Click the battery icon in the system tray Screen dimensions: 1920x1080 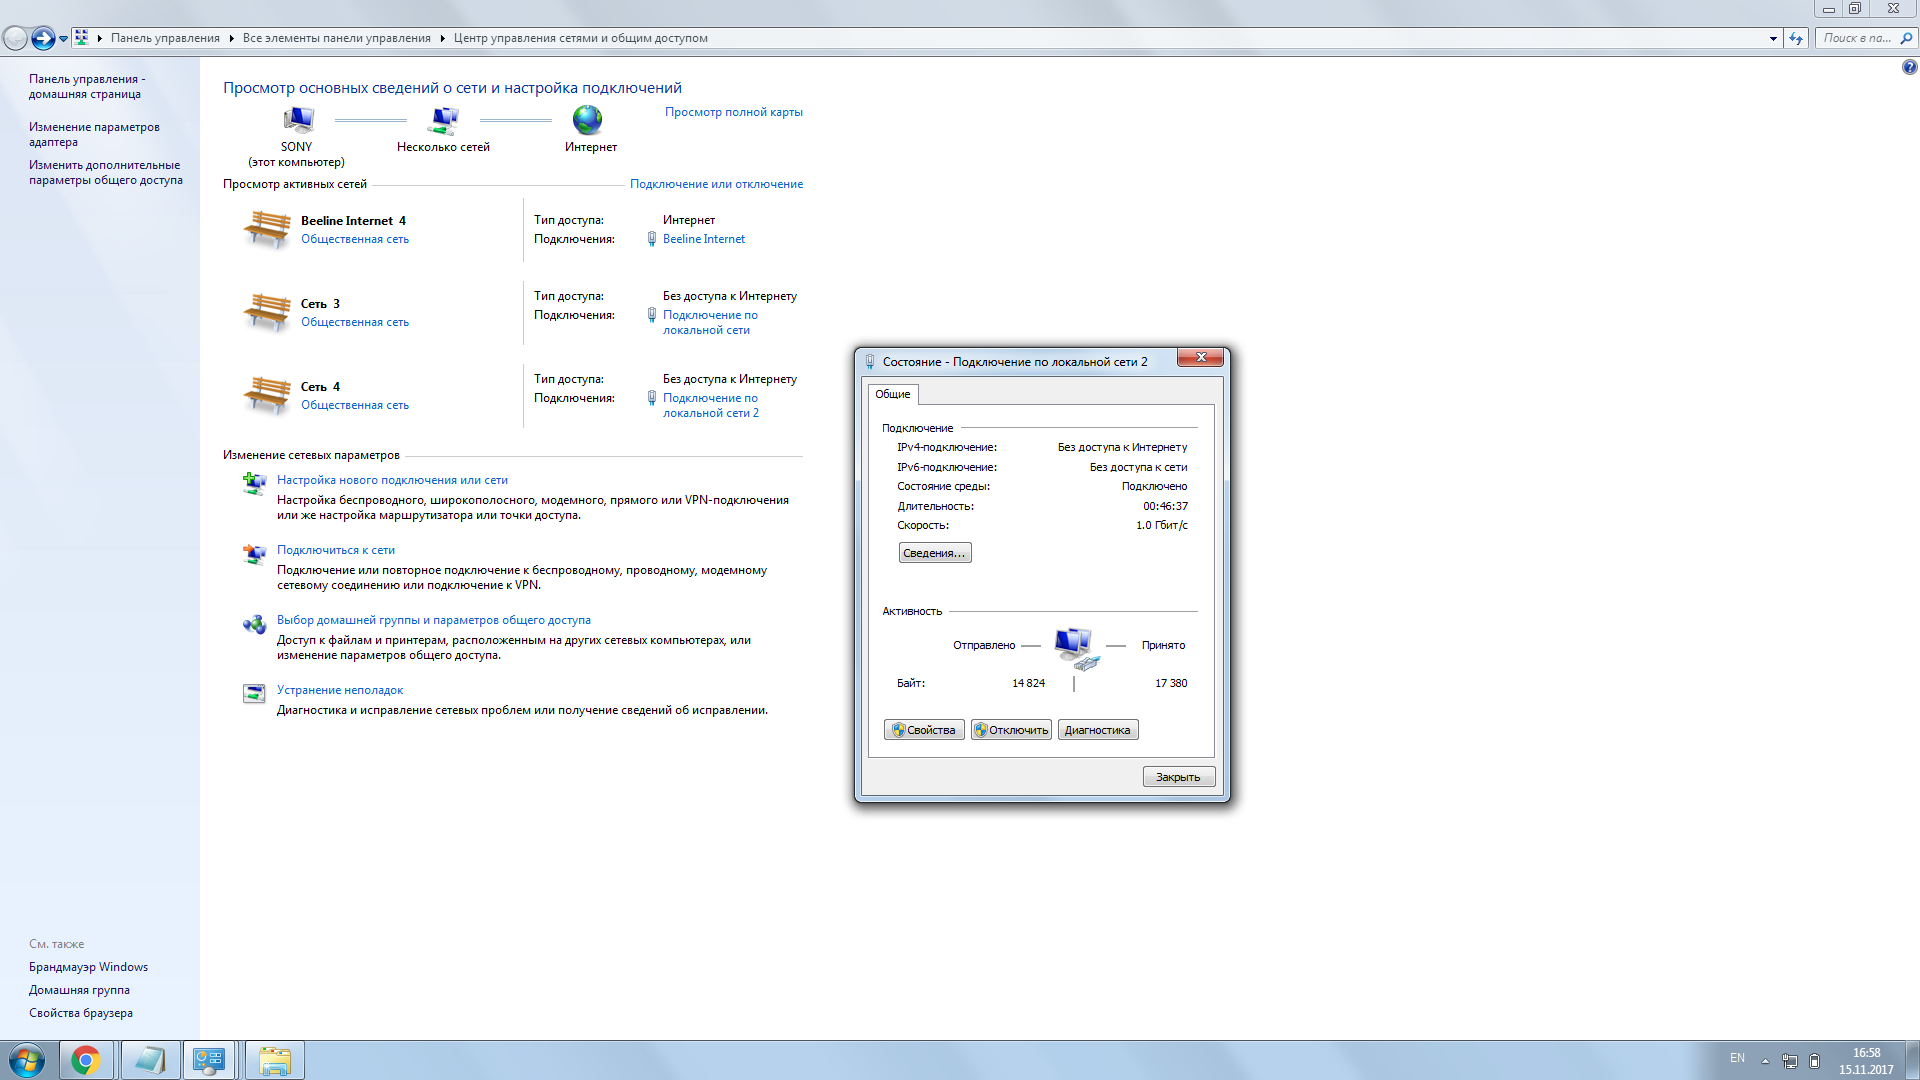[1812, 1058]
